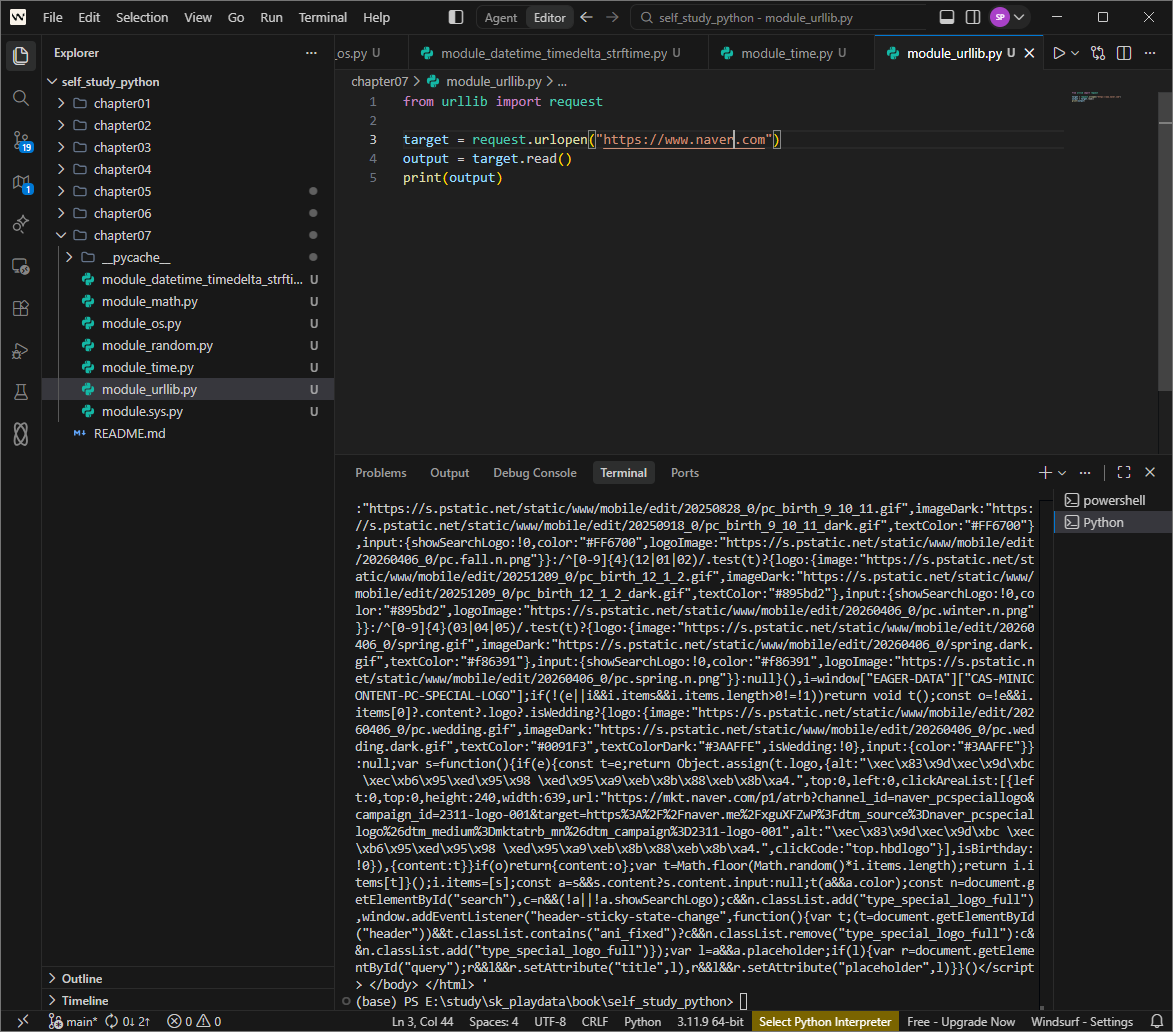Viewport: 1173px width, 1032px height.
Task: Open the SP account profile avatar
Action: pos(999,17)
